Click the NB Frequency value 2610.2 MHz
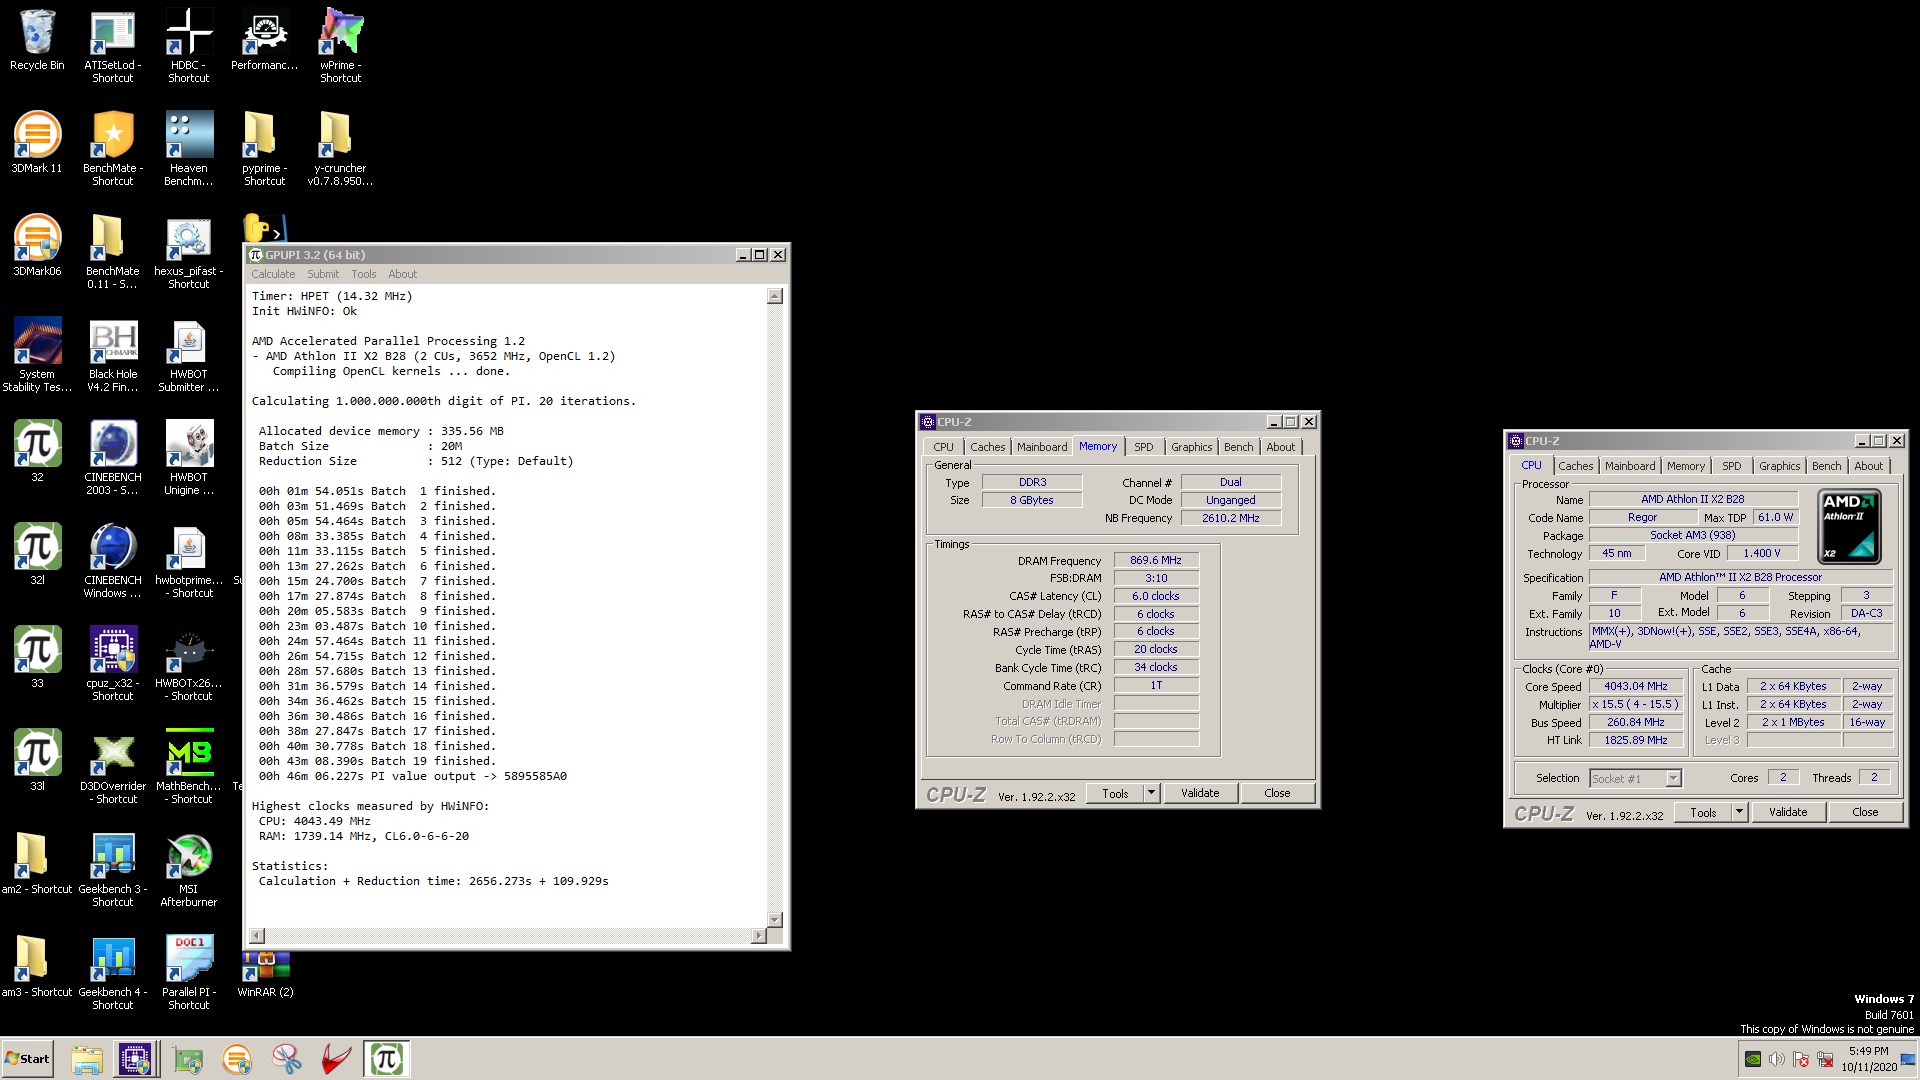The width and height of the screenshot is (1920, 1080). pos(1230,518)
